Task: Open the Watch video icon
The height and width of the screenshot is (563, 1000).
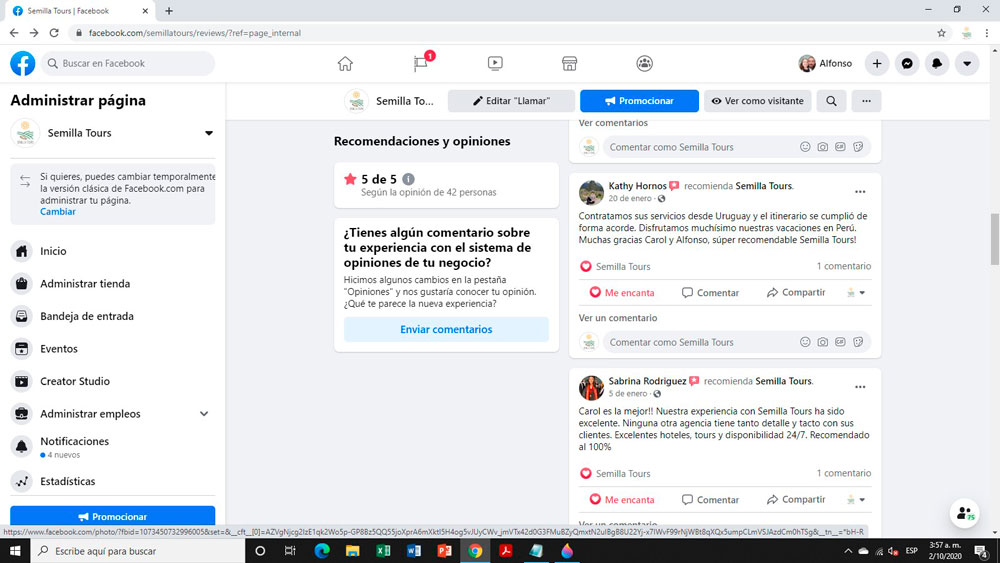Action: point(495,63)
